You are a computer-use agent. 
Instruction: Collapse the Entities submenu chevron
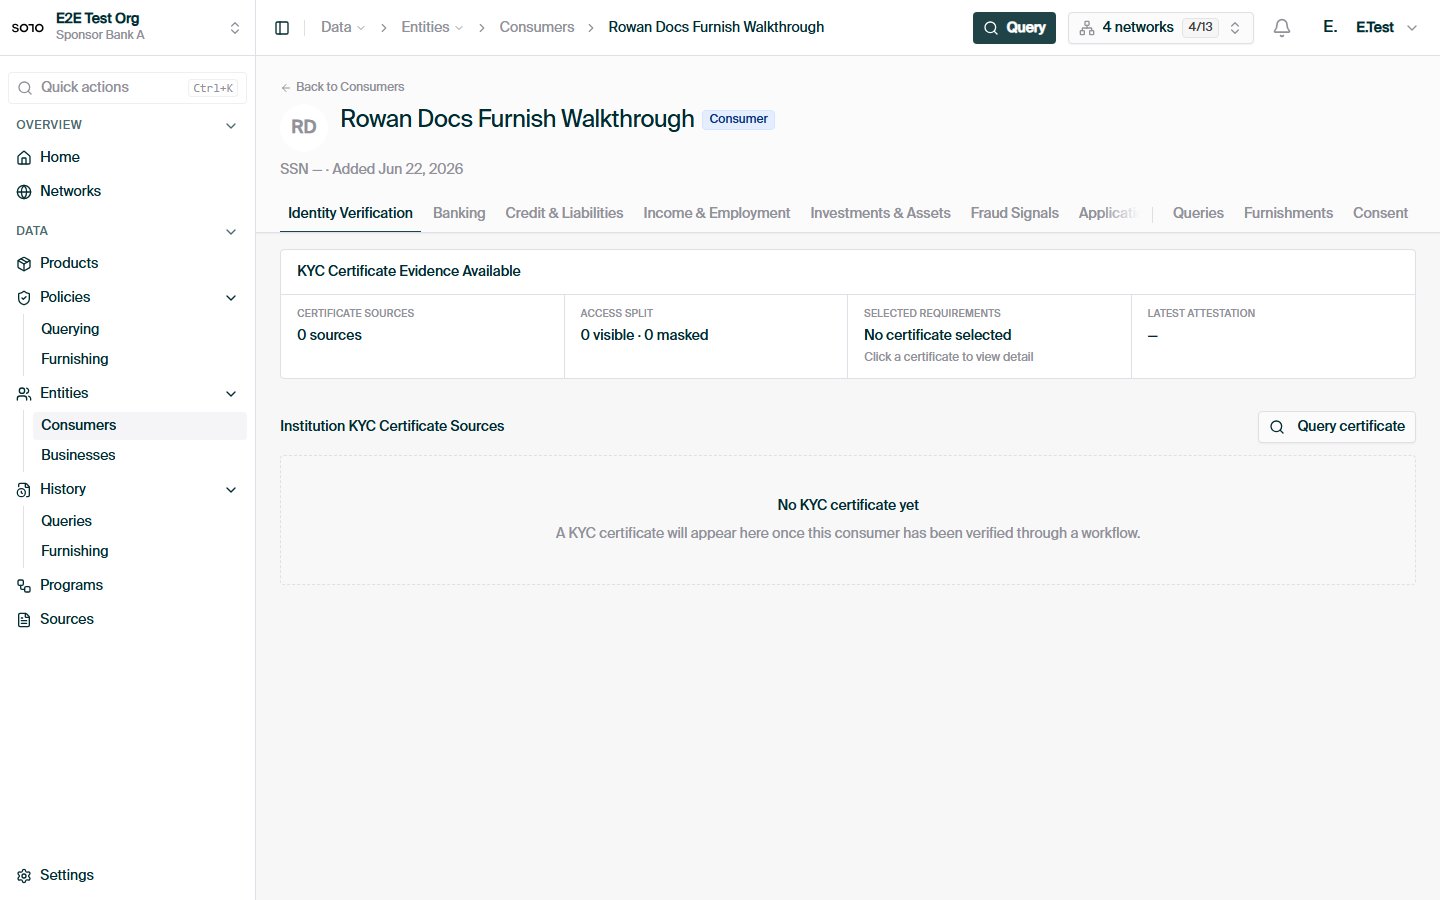click(231, 394)
